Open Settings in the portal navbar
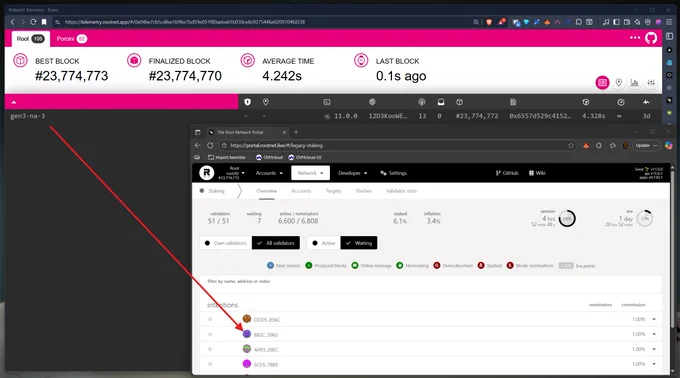This screenshot has height=378, width=680. pyautogui.click(x=393, y=173)
